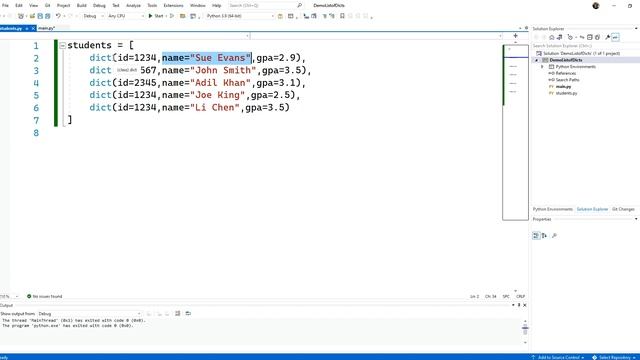Screen dimensions: 640x360
Task: Switch to the Python Environments panel tab
Action: pyautogui.click(x=553, y=209)
